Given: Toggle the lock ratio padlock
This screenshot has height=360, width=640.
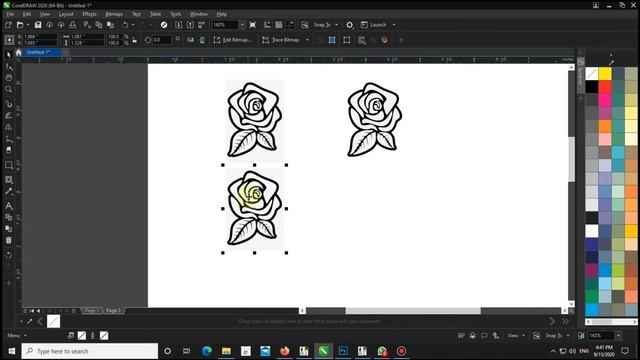Looking at the screenshot, I should click(134, 40).
